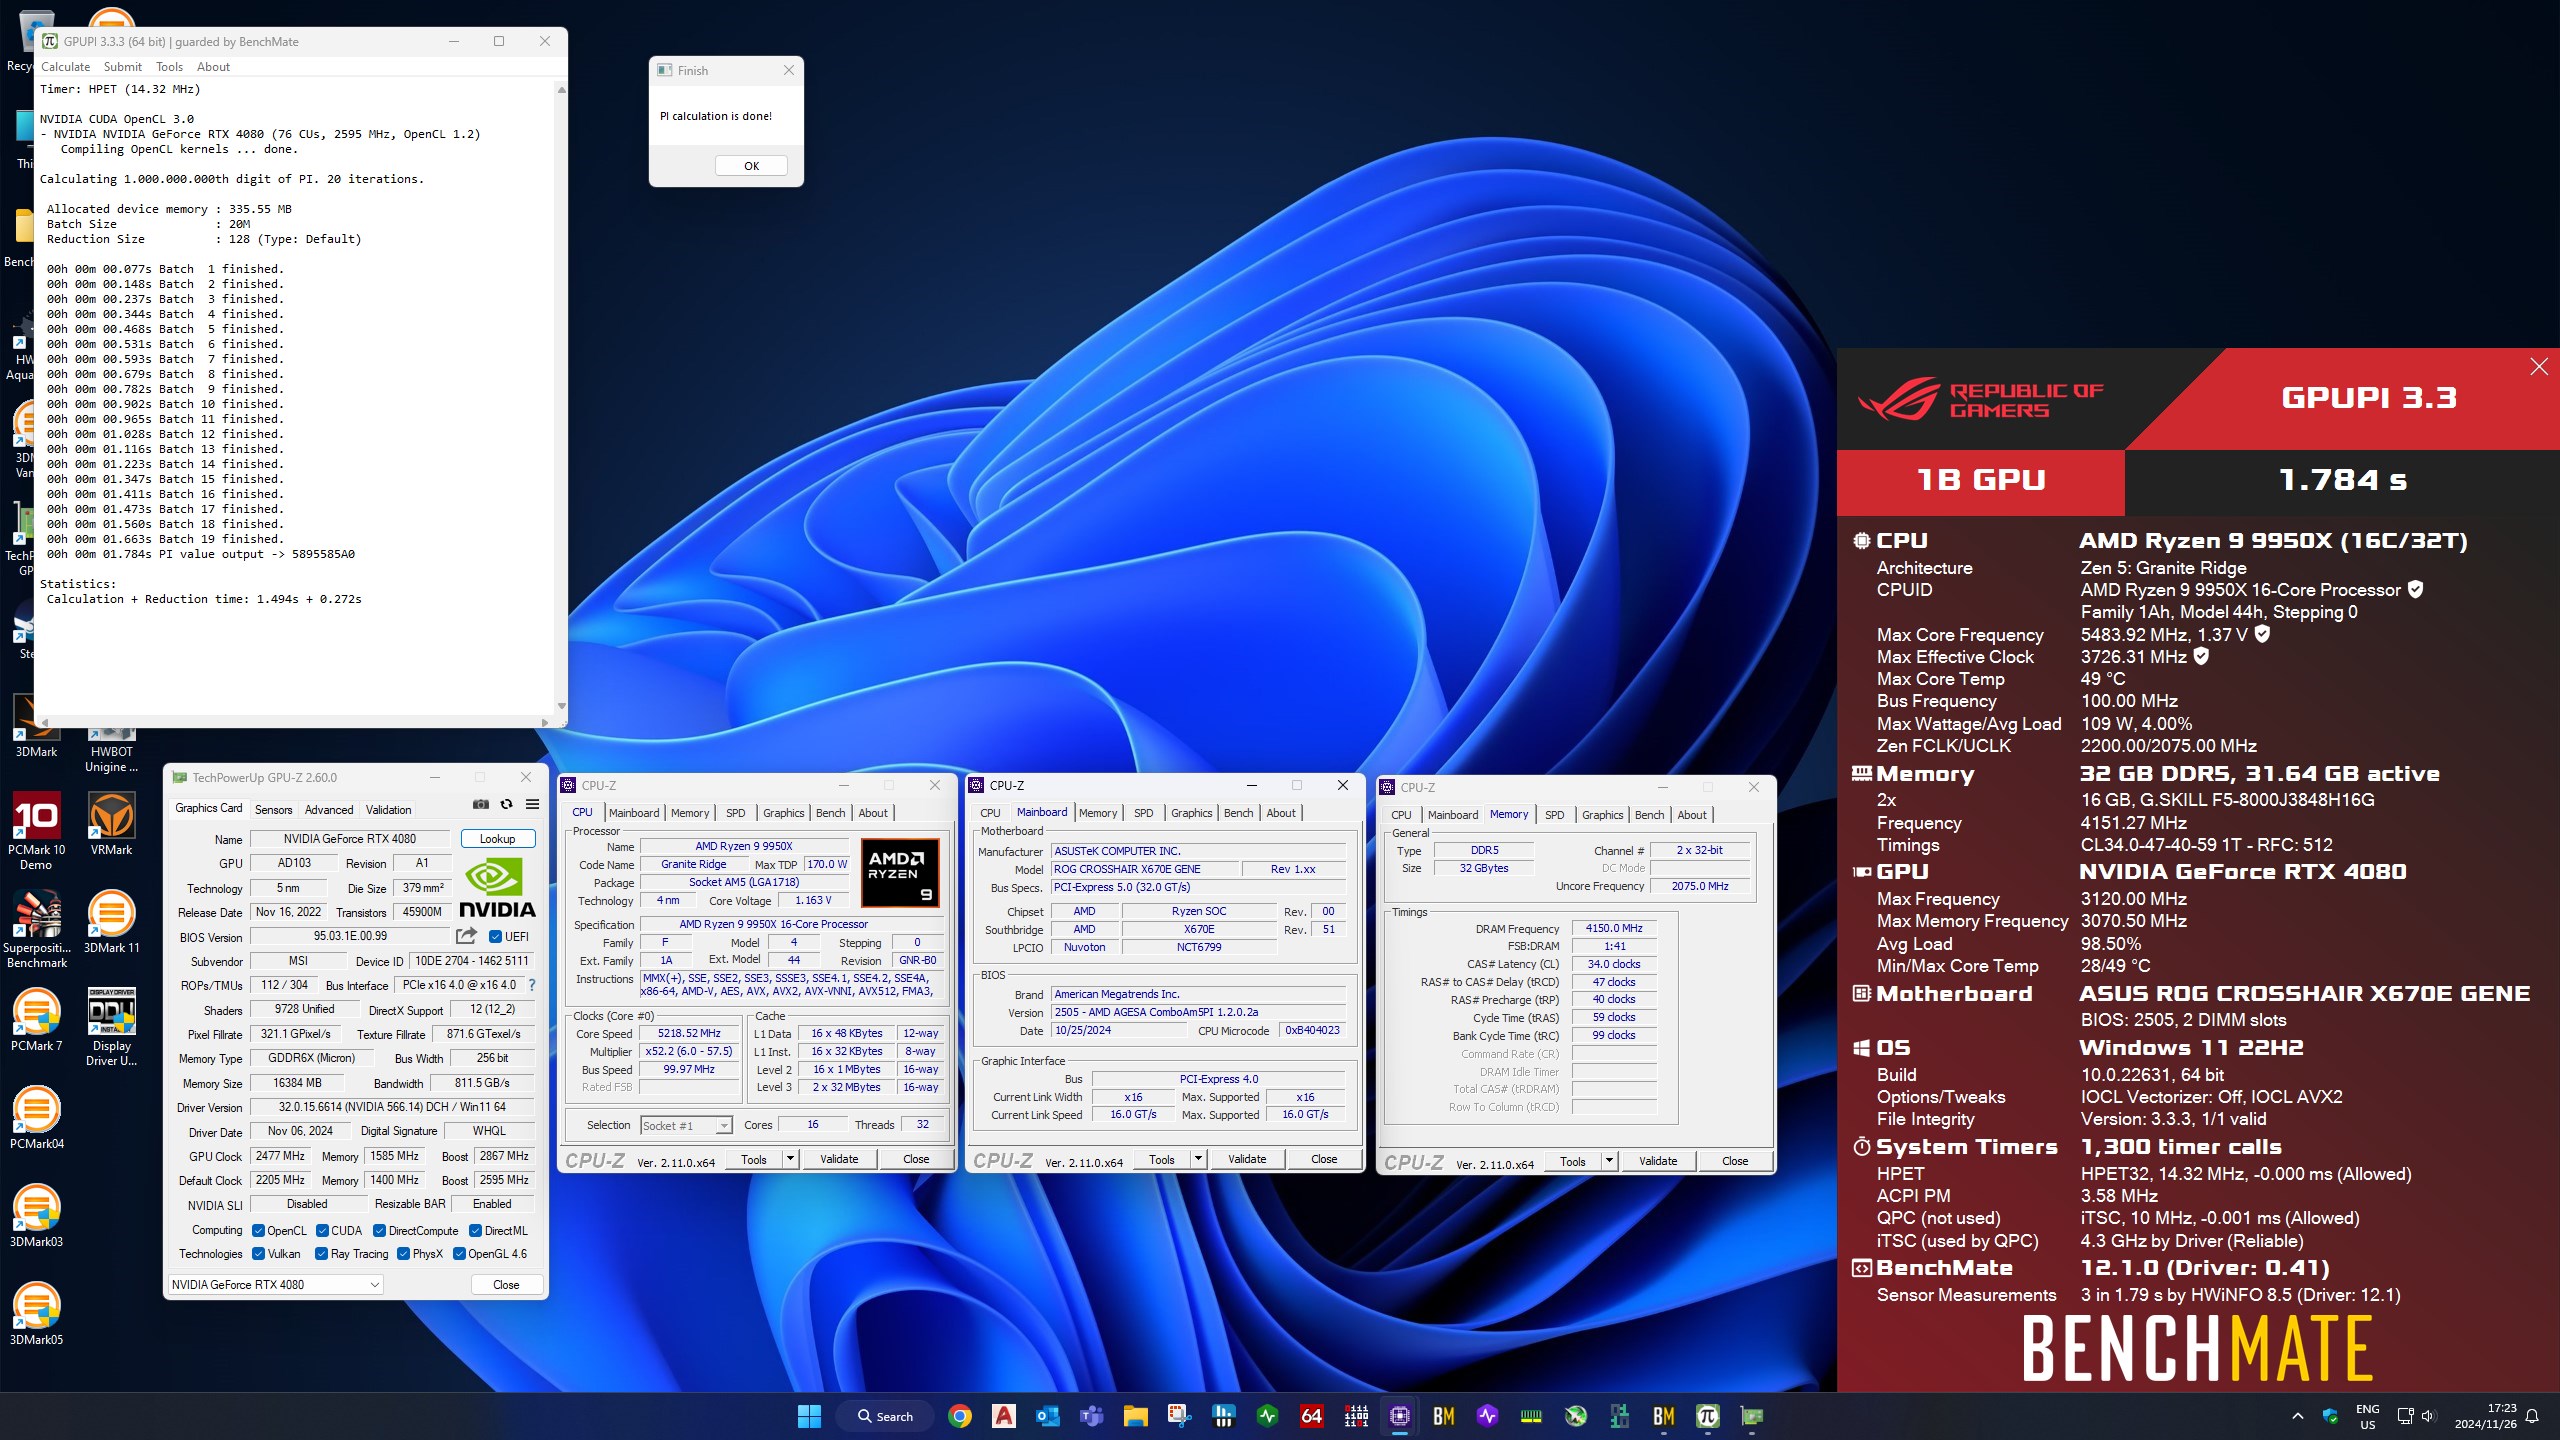The image size is (2560, 1440).
Task: Switch to the Advanced tab in GPU-Z
Action: (329, 810)
